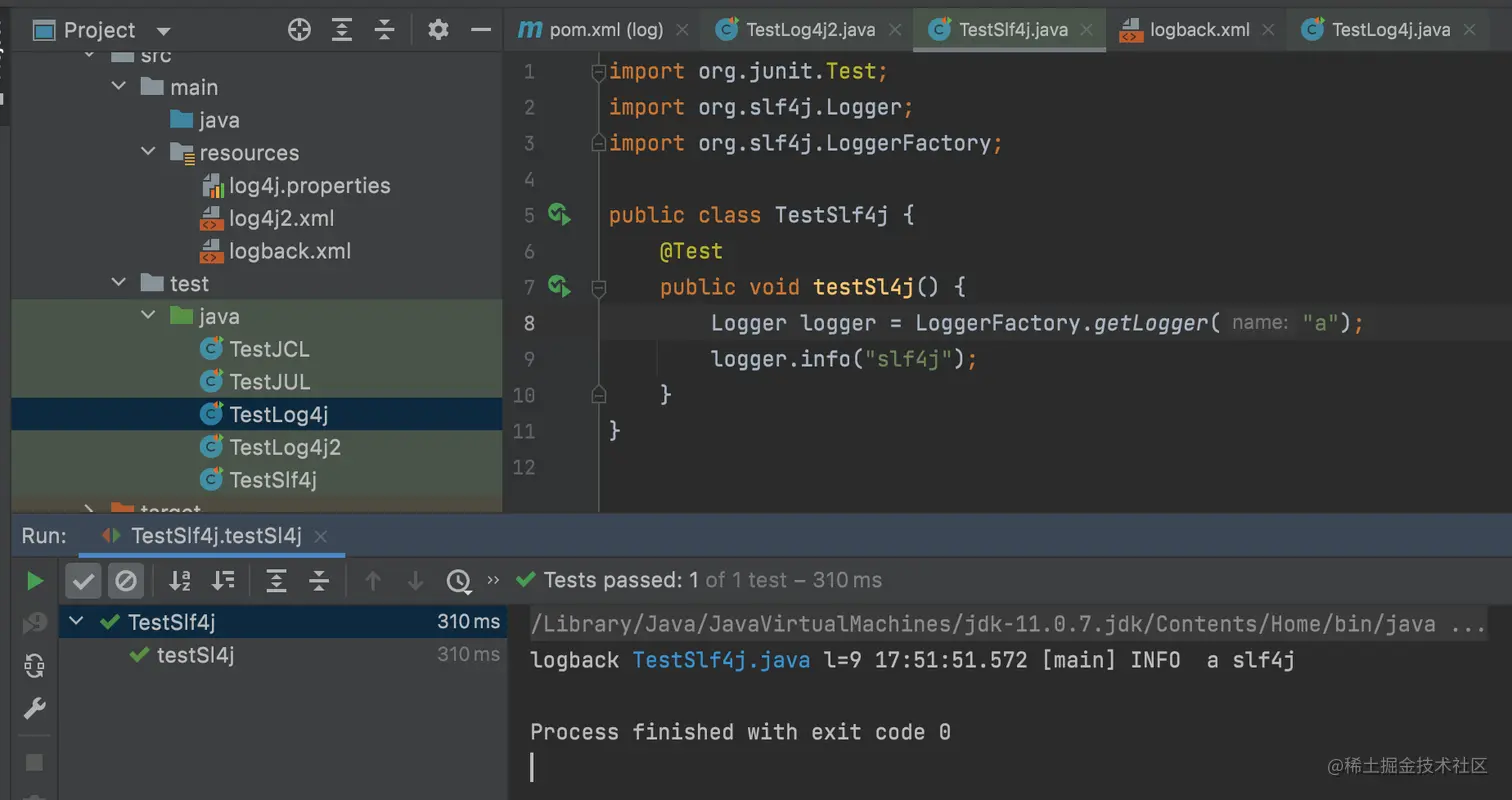1512x800 pixels.
Task: Close the logback.xml tab
Action: 1268,30
